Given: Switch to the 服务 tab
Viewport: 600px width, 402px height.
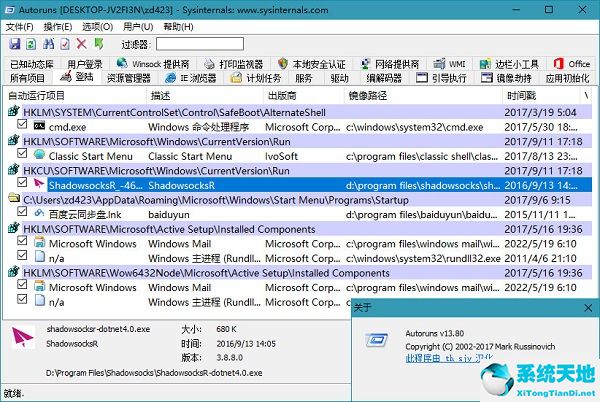Looking at the screenshot, I should pyautogui.click(x=304, y=78).
